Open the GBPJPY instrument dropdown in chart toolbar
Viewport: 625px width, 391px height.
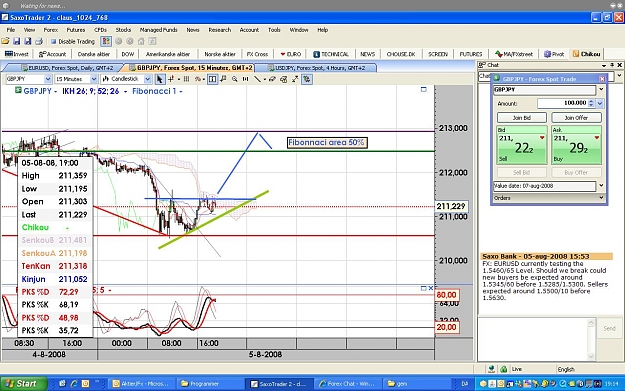48,79
